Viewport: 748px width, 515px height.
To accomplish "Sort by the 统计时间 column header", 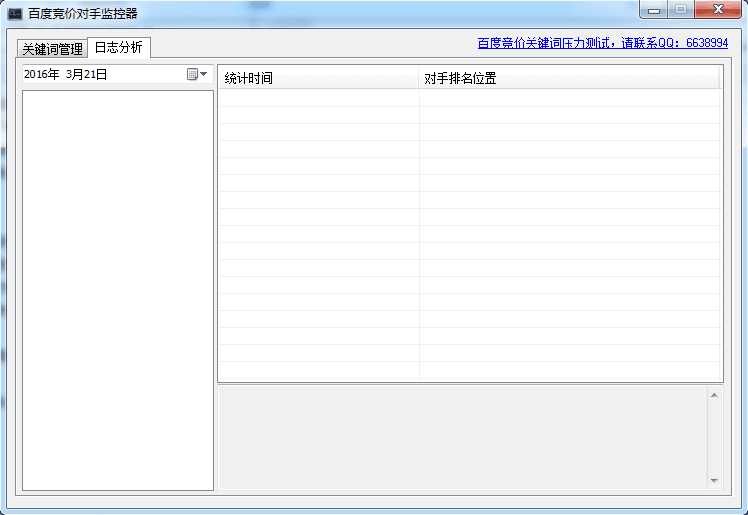I will [x=318, y=79].
